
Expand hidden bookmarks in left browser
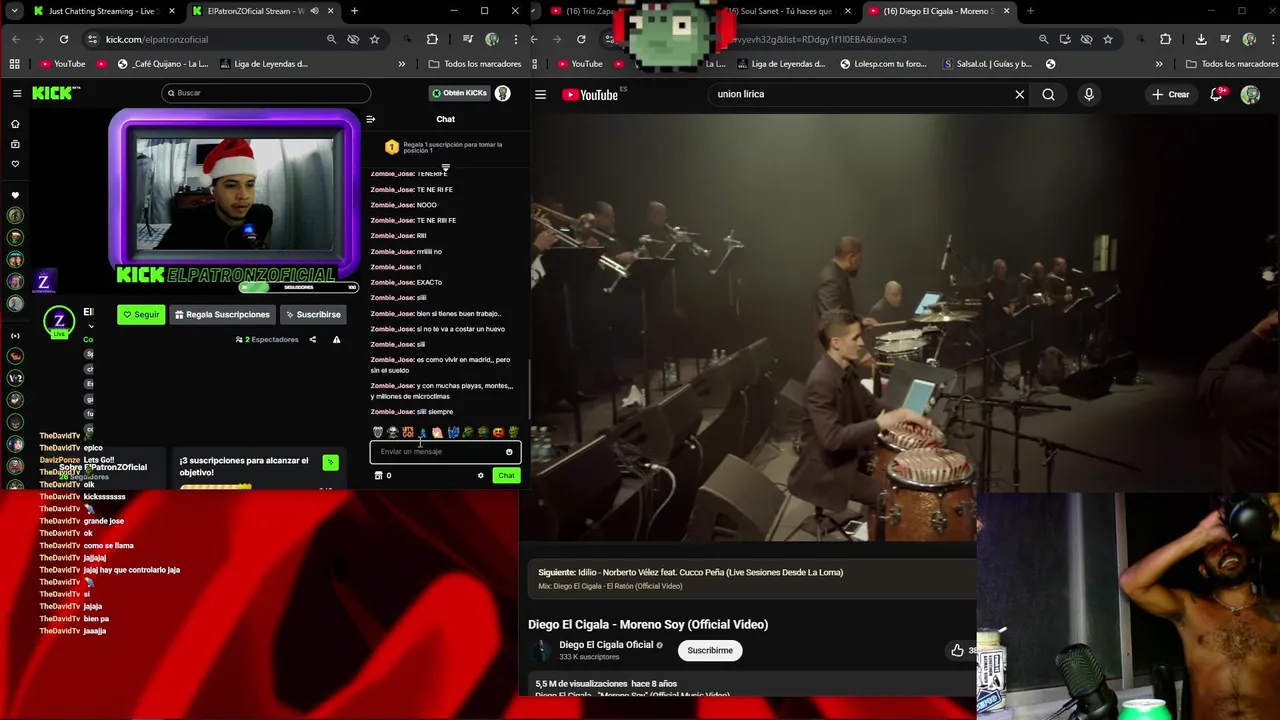tap(401, 64)
